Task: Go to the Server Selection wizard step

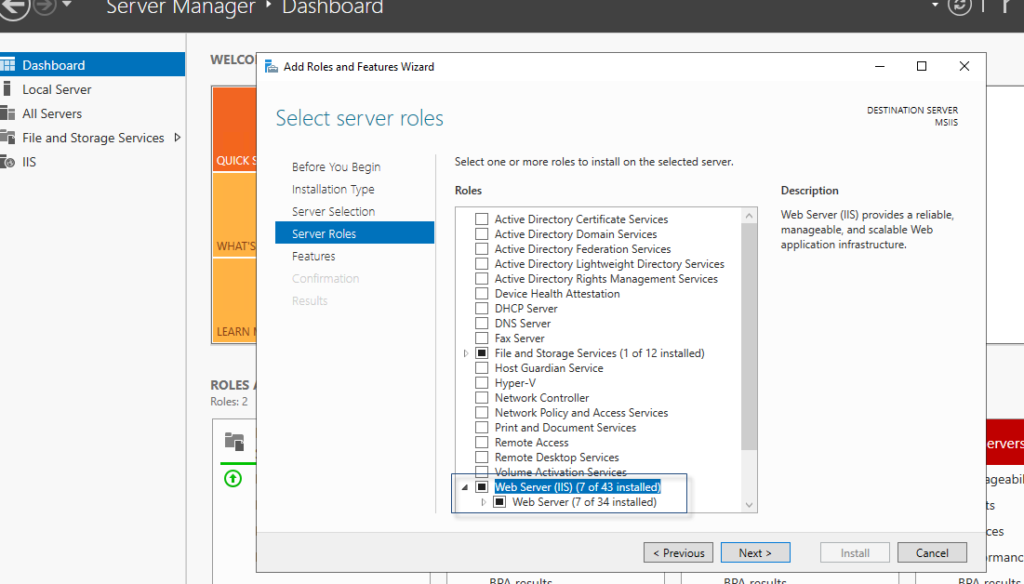Action: point(333,211)
